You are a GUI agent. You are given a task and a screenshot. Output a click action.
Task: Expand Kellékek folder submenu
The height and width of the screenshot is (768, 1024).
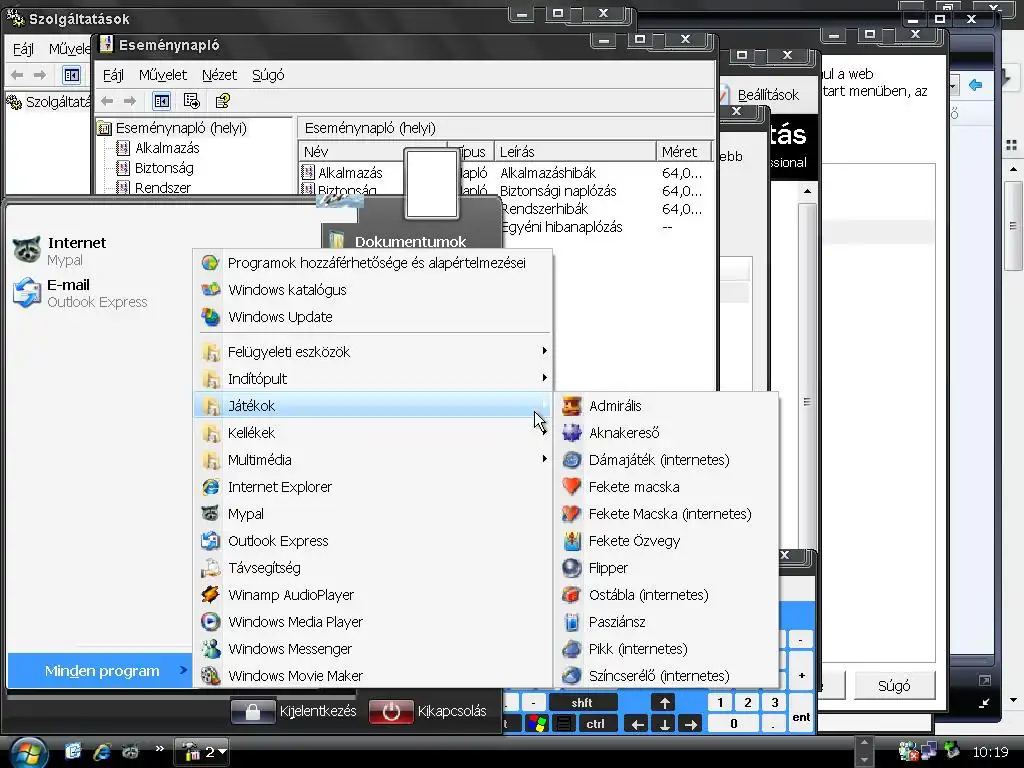pos(373,432)
